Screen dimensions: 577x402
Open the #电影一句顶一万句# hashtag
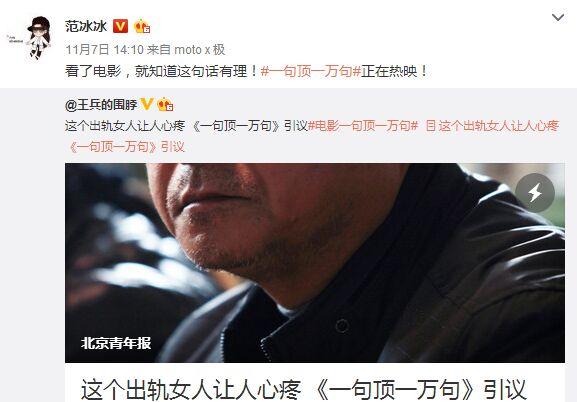tap(363, 126)
